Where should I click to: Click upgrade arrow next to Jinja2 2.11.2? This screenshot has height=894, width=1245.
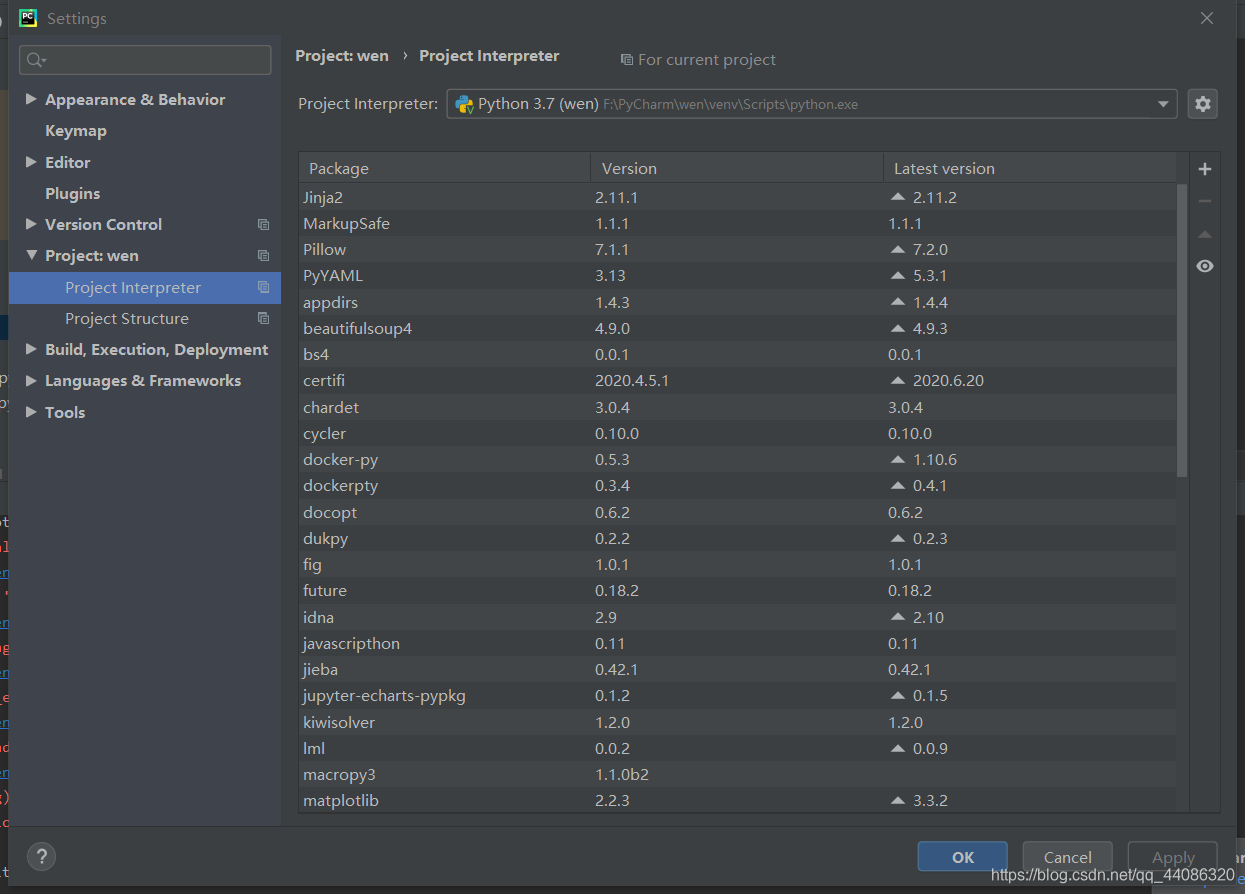[x=897, y=197]
